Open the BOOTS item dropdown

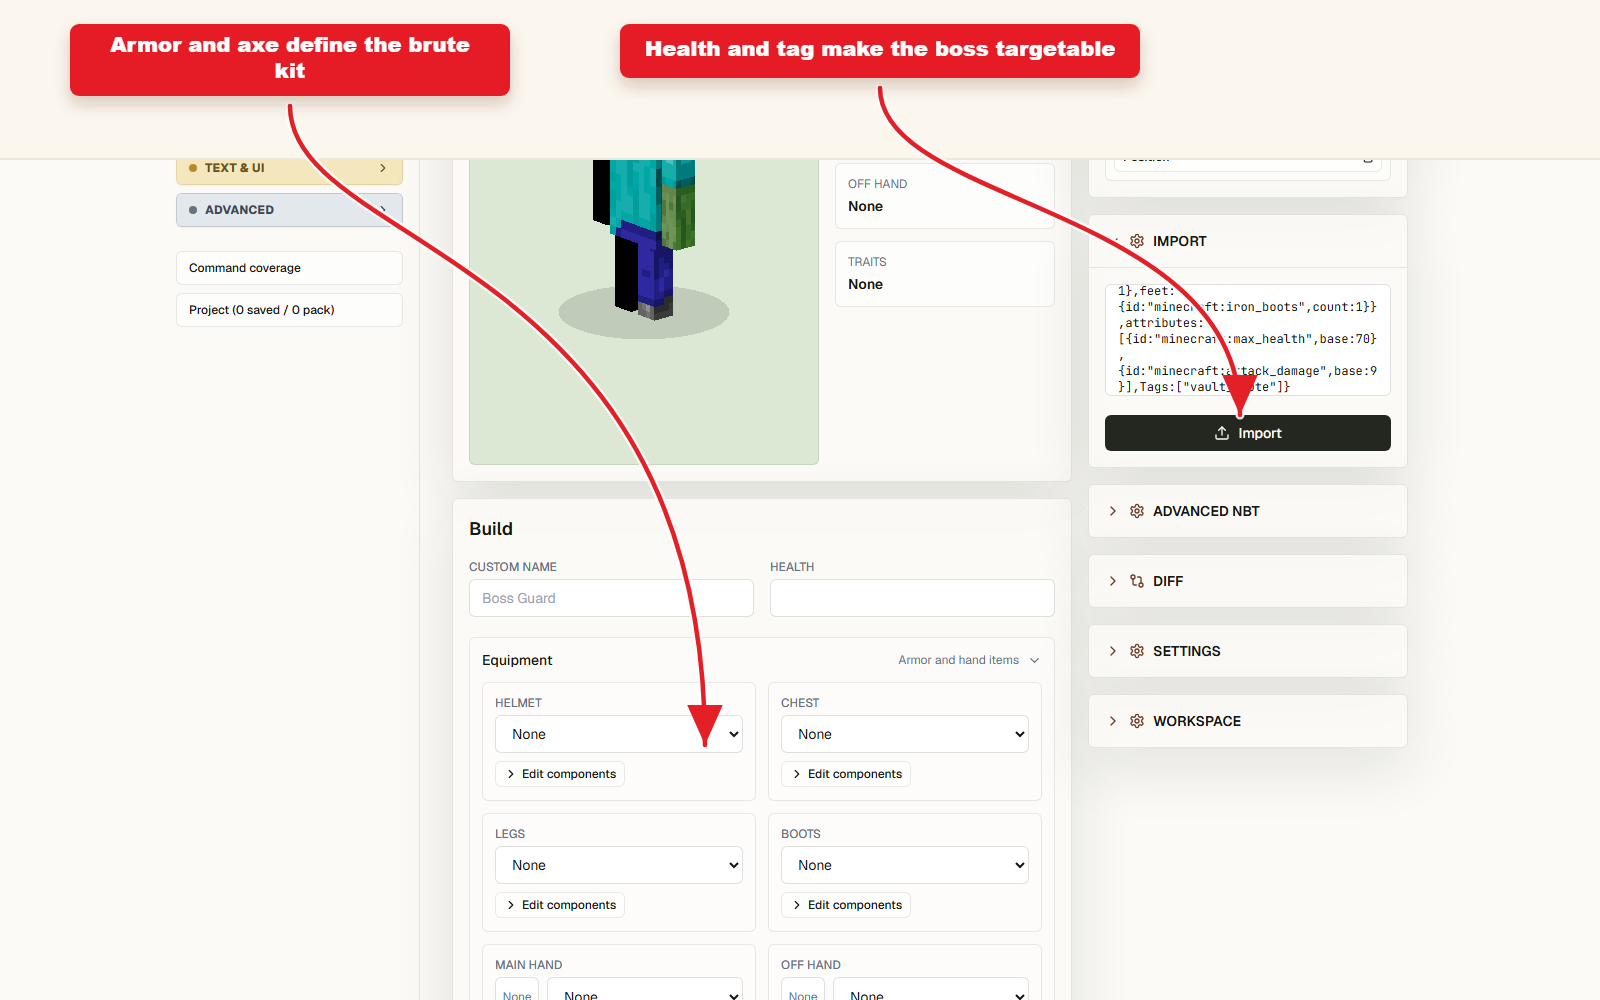pos(905,865)
